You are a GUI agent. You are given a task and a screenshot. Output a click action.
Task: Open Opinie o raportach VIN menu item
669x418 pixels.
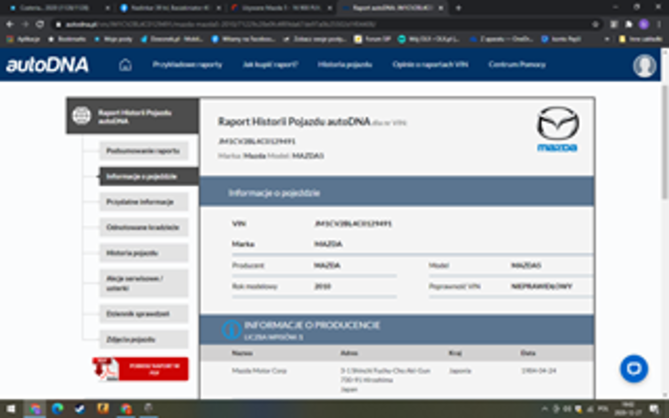pyautogui.click(x=430, y=65)
